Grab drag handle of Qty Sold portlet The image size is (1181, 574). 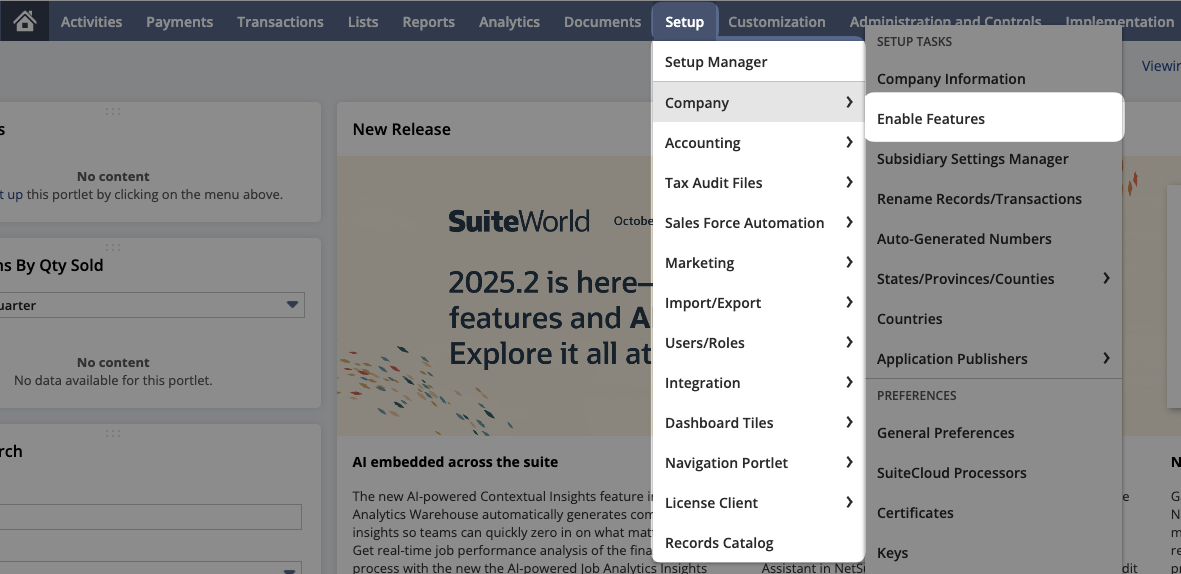[x=113, y=247]
